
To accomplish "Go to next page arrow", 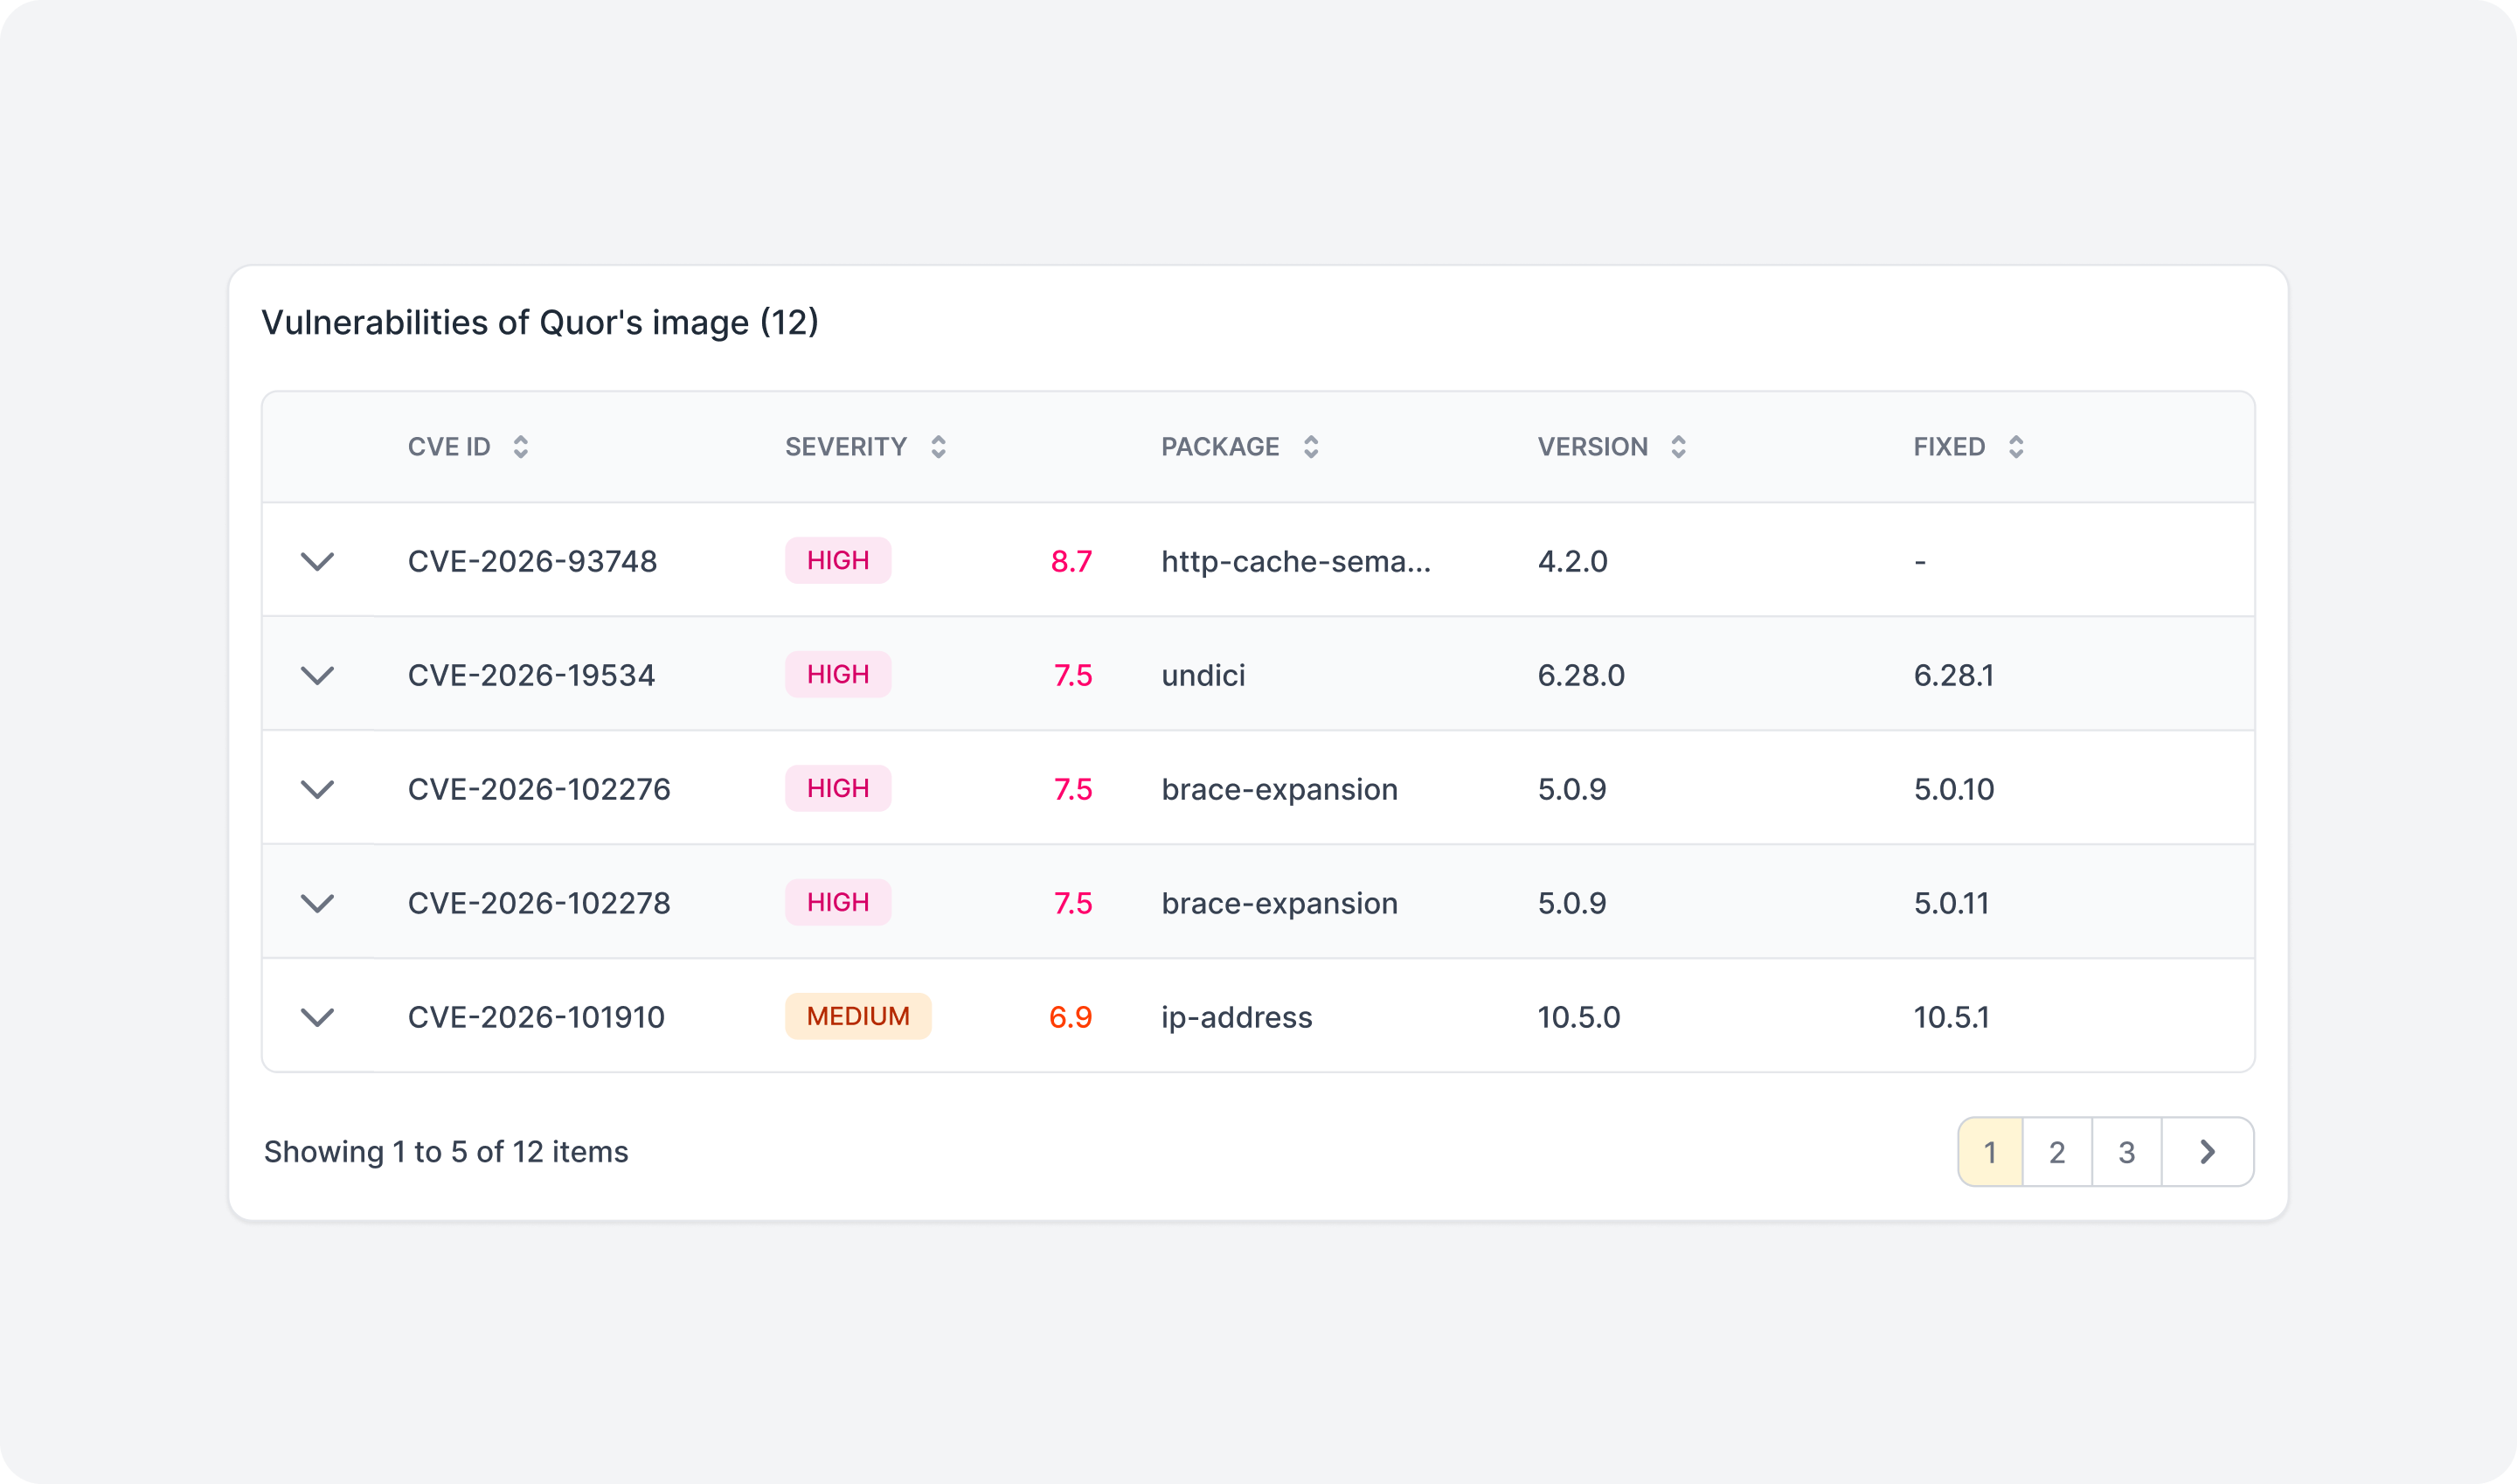I will 2207,1152.
